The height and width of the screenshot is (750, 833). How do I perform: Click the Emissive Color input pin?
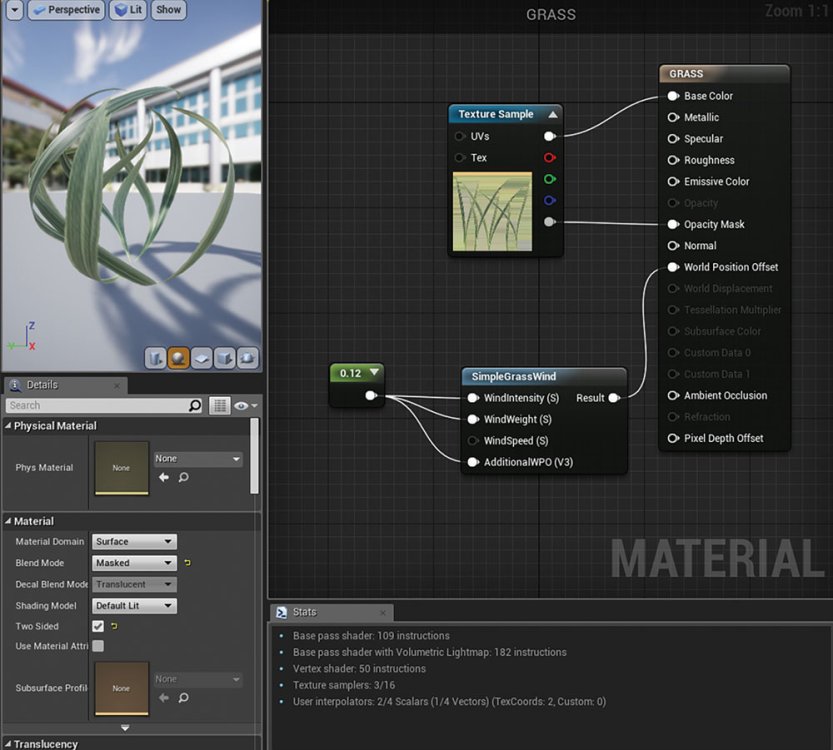click(x=673, y=182)
